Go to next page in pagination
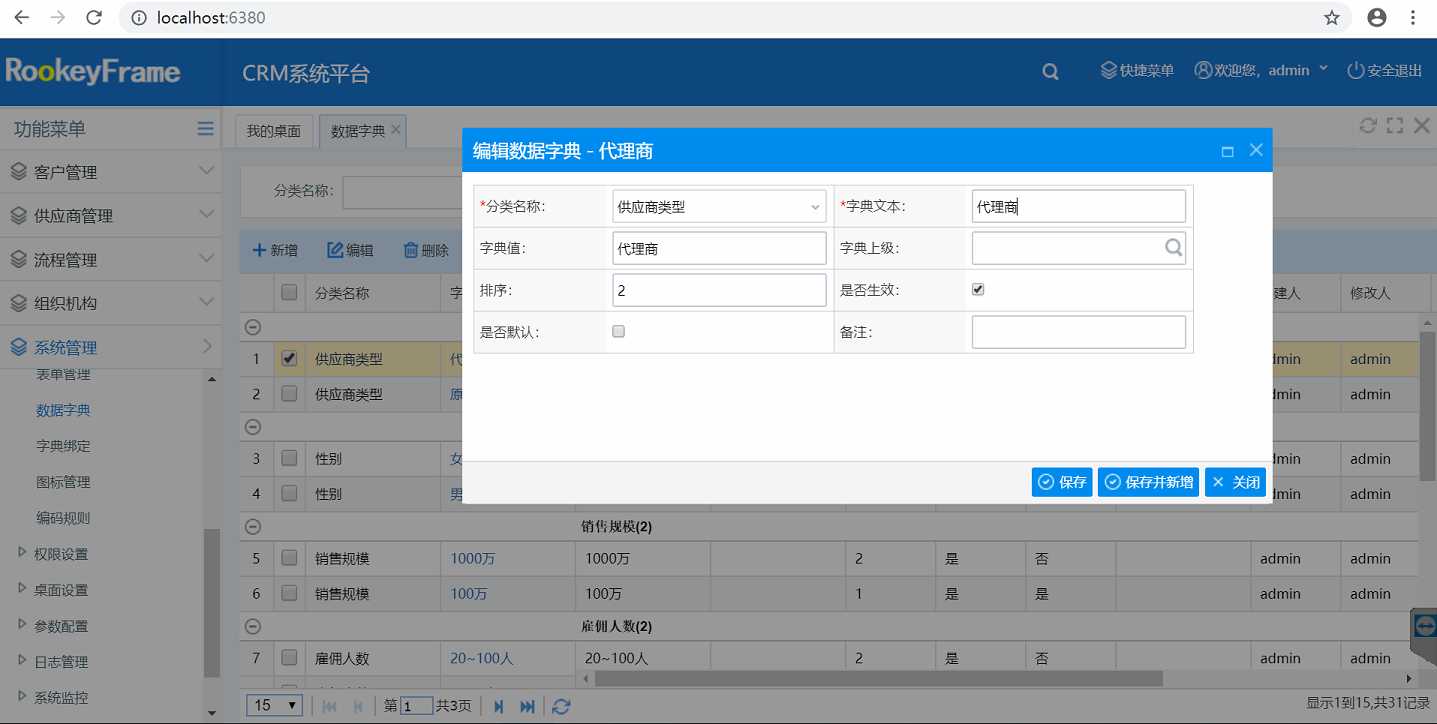This screenshot has height=724, width=1437. pos(498,706)
